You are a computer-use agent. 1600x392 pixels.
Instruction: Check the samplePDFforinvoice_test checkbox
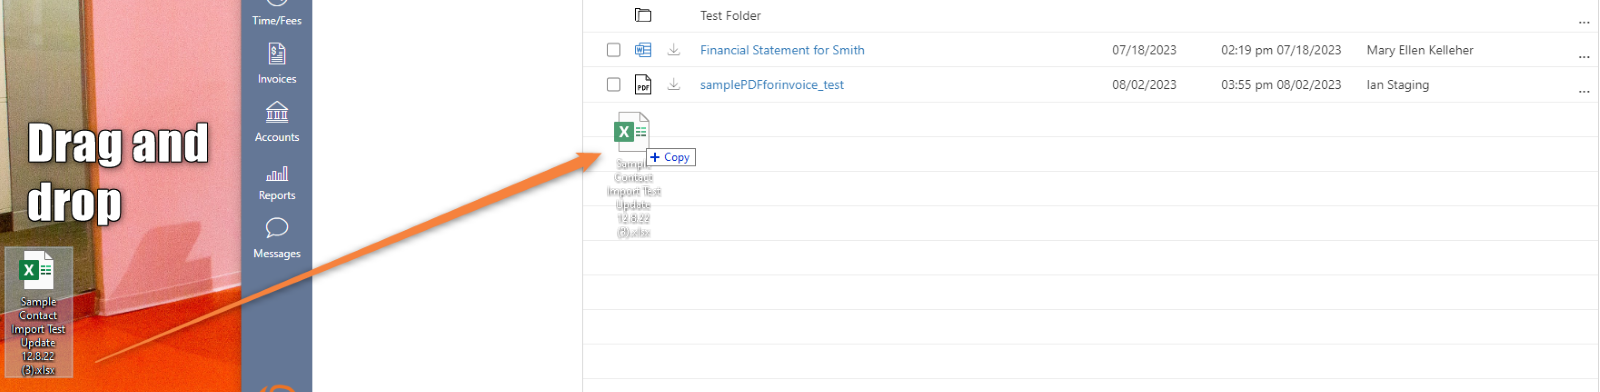pyautogui.click(x=614, y=85)
